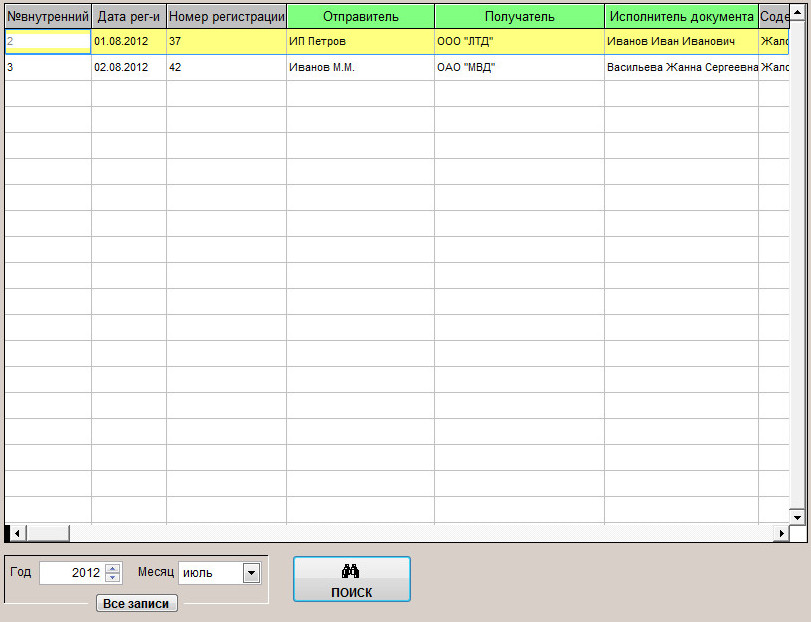Open the Месяц dropdown arrow

(x=251, y=573)
